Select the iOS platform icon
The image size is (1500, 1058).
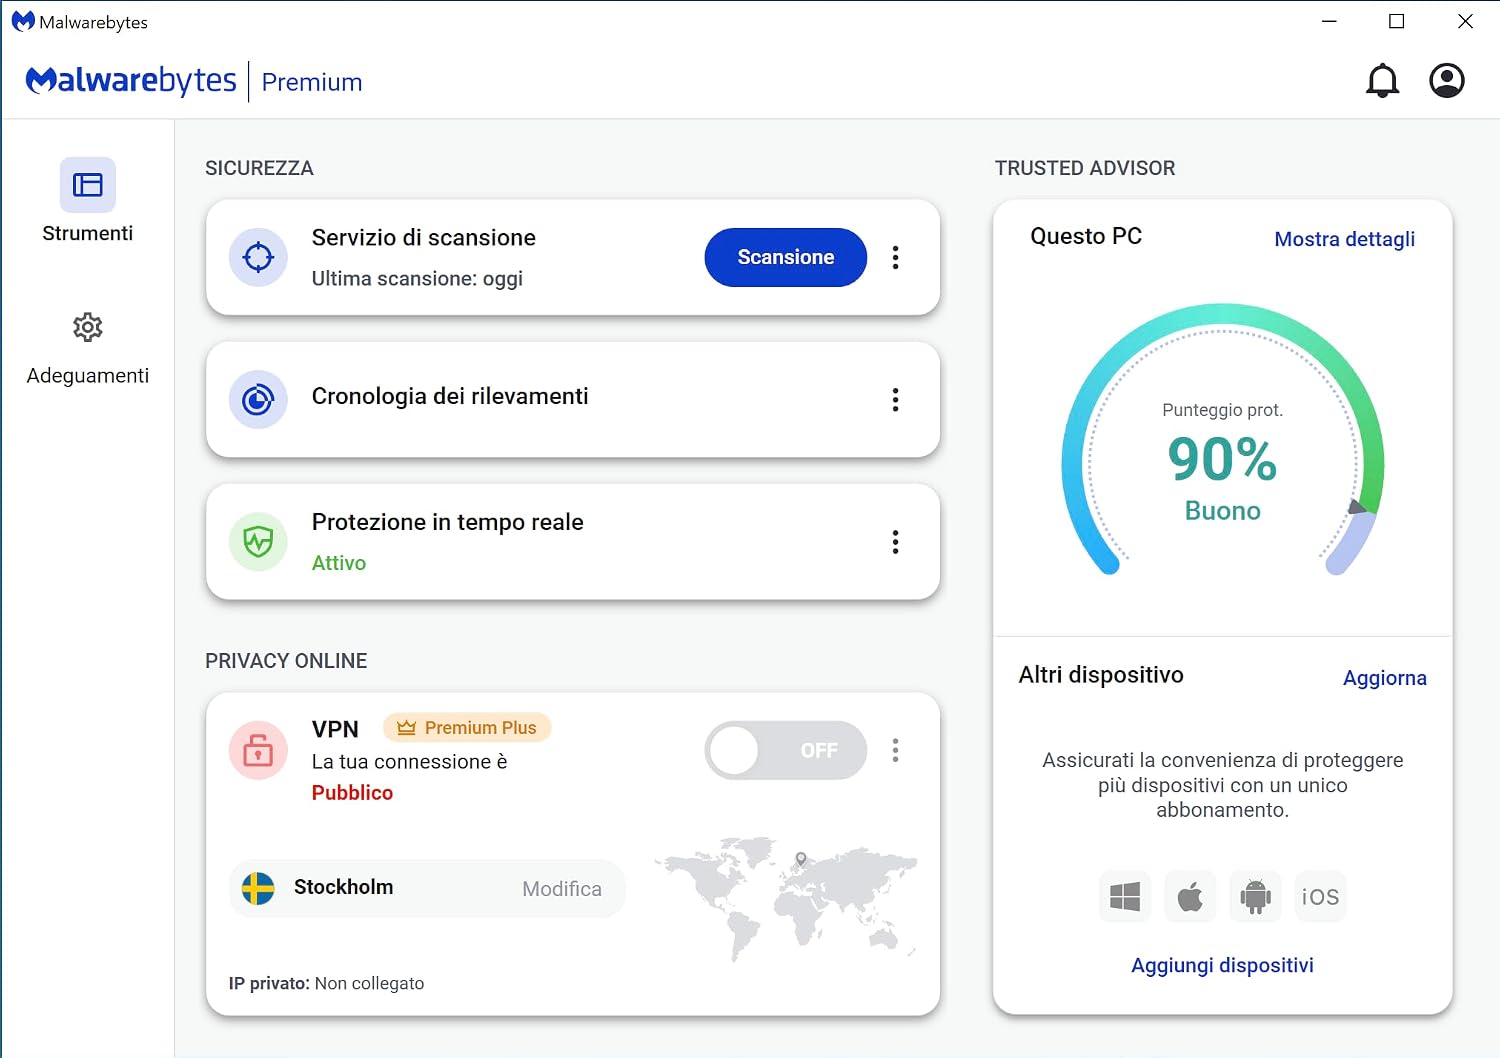coord(1320,896)
